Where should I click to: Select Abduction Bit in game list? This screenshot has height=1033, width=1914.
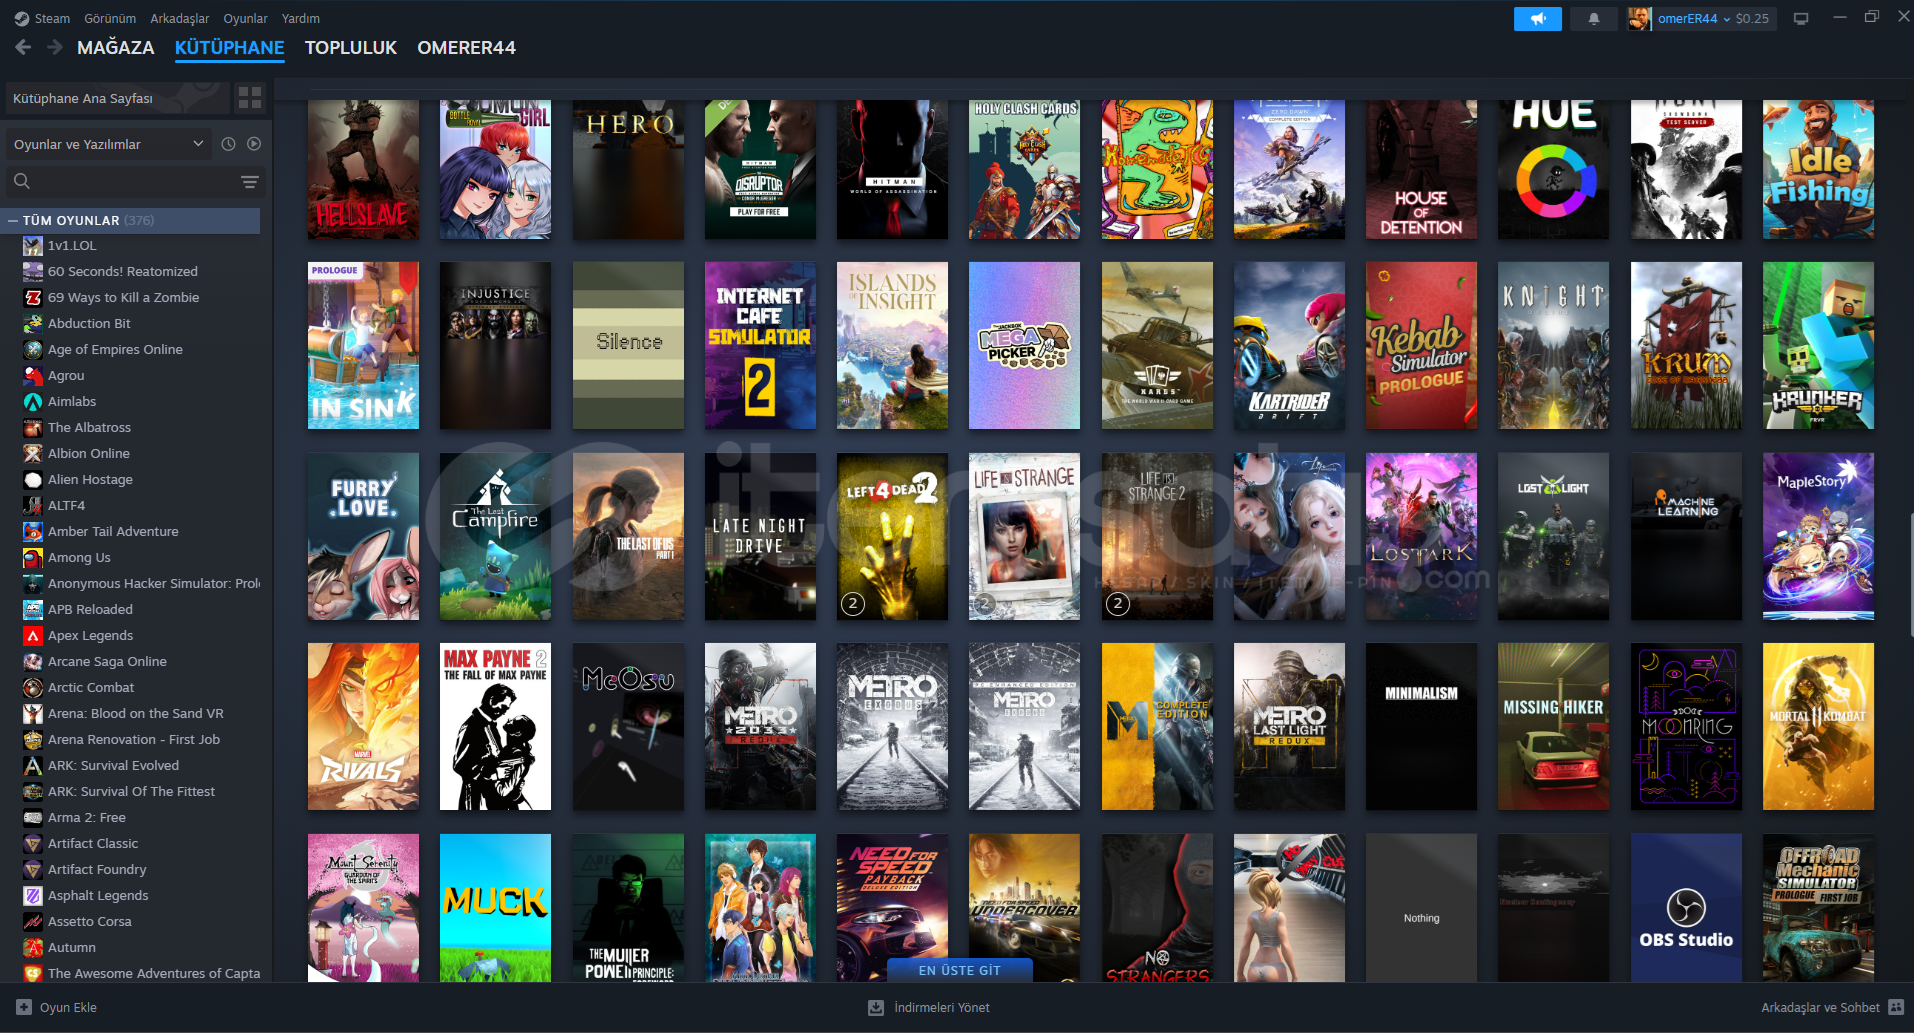point(89,323)
